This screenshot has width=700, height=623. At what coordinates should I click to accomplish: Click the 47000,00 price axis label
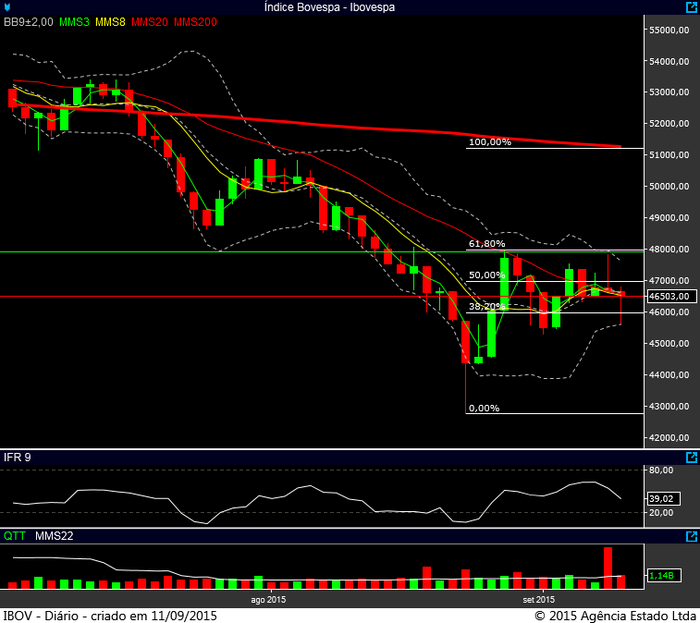point(669,280)
